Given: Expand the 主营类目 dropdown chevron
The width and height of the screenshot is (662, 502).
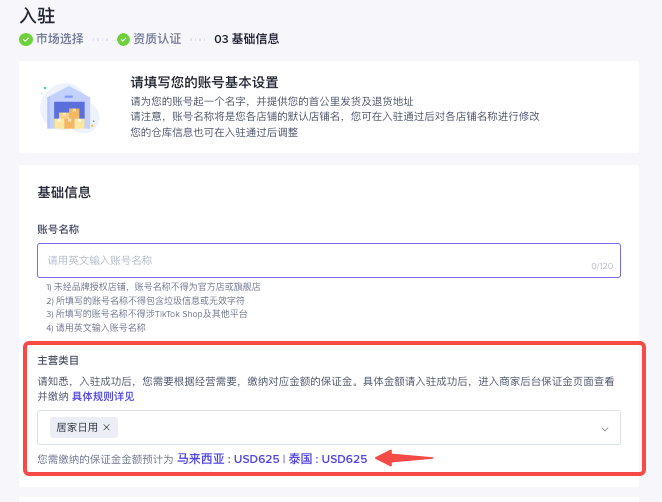Looking at the screenshot, I should (x=604, y=428).
